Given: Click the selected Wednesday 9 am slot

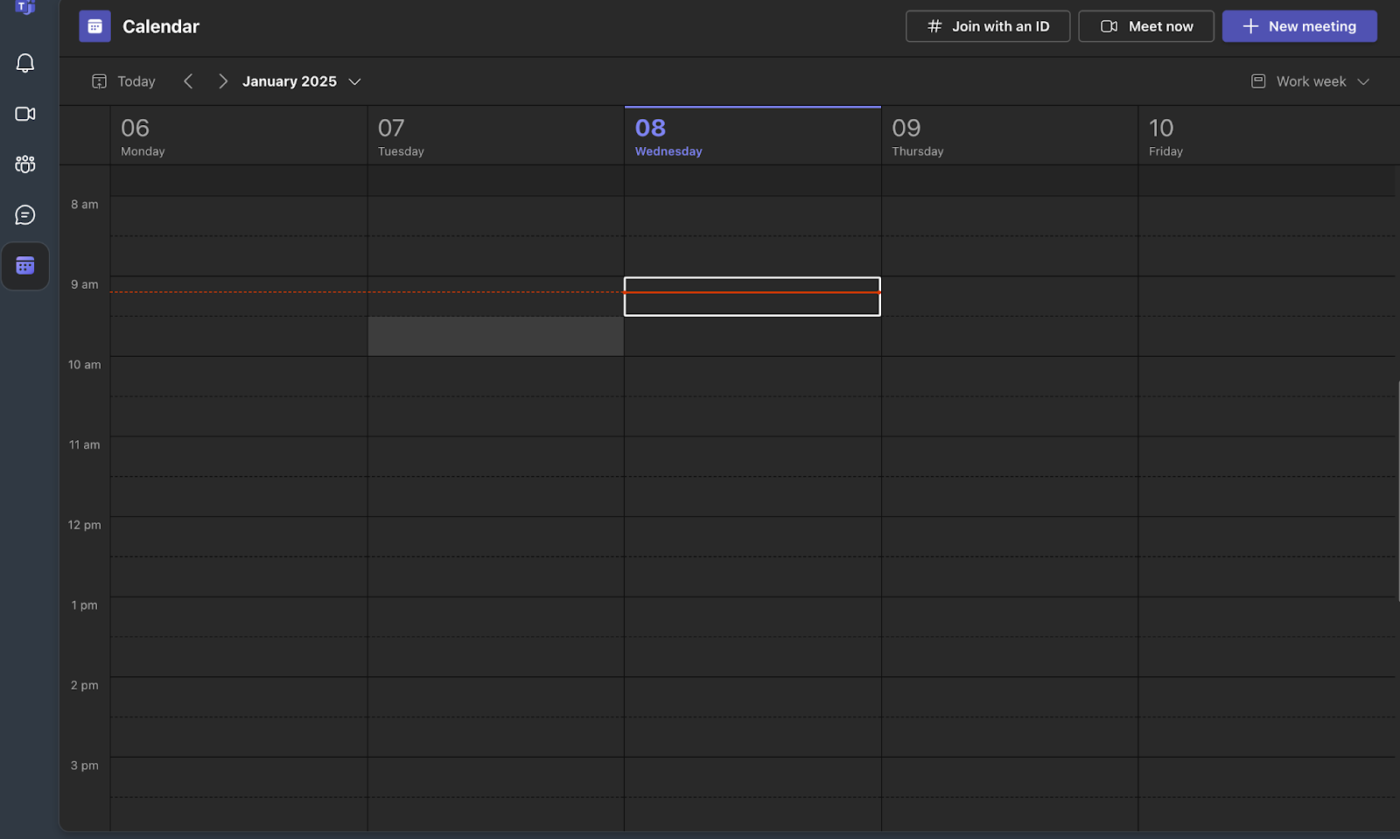Looking at the screenshot, I should point(752,296).
